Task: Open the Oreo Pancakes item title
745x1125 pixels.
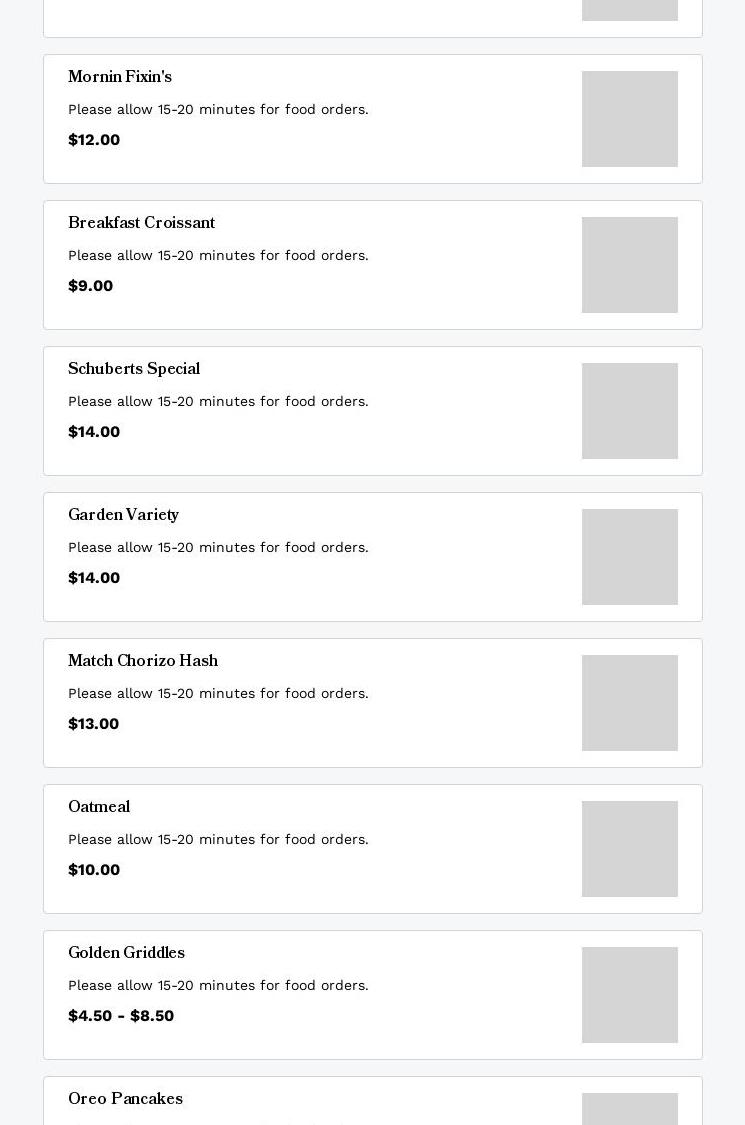Action: coord(125,1100)
